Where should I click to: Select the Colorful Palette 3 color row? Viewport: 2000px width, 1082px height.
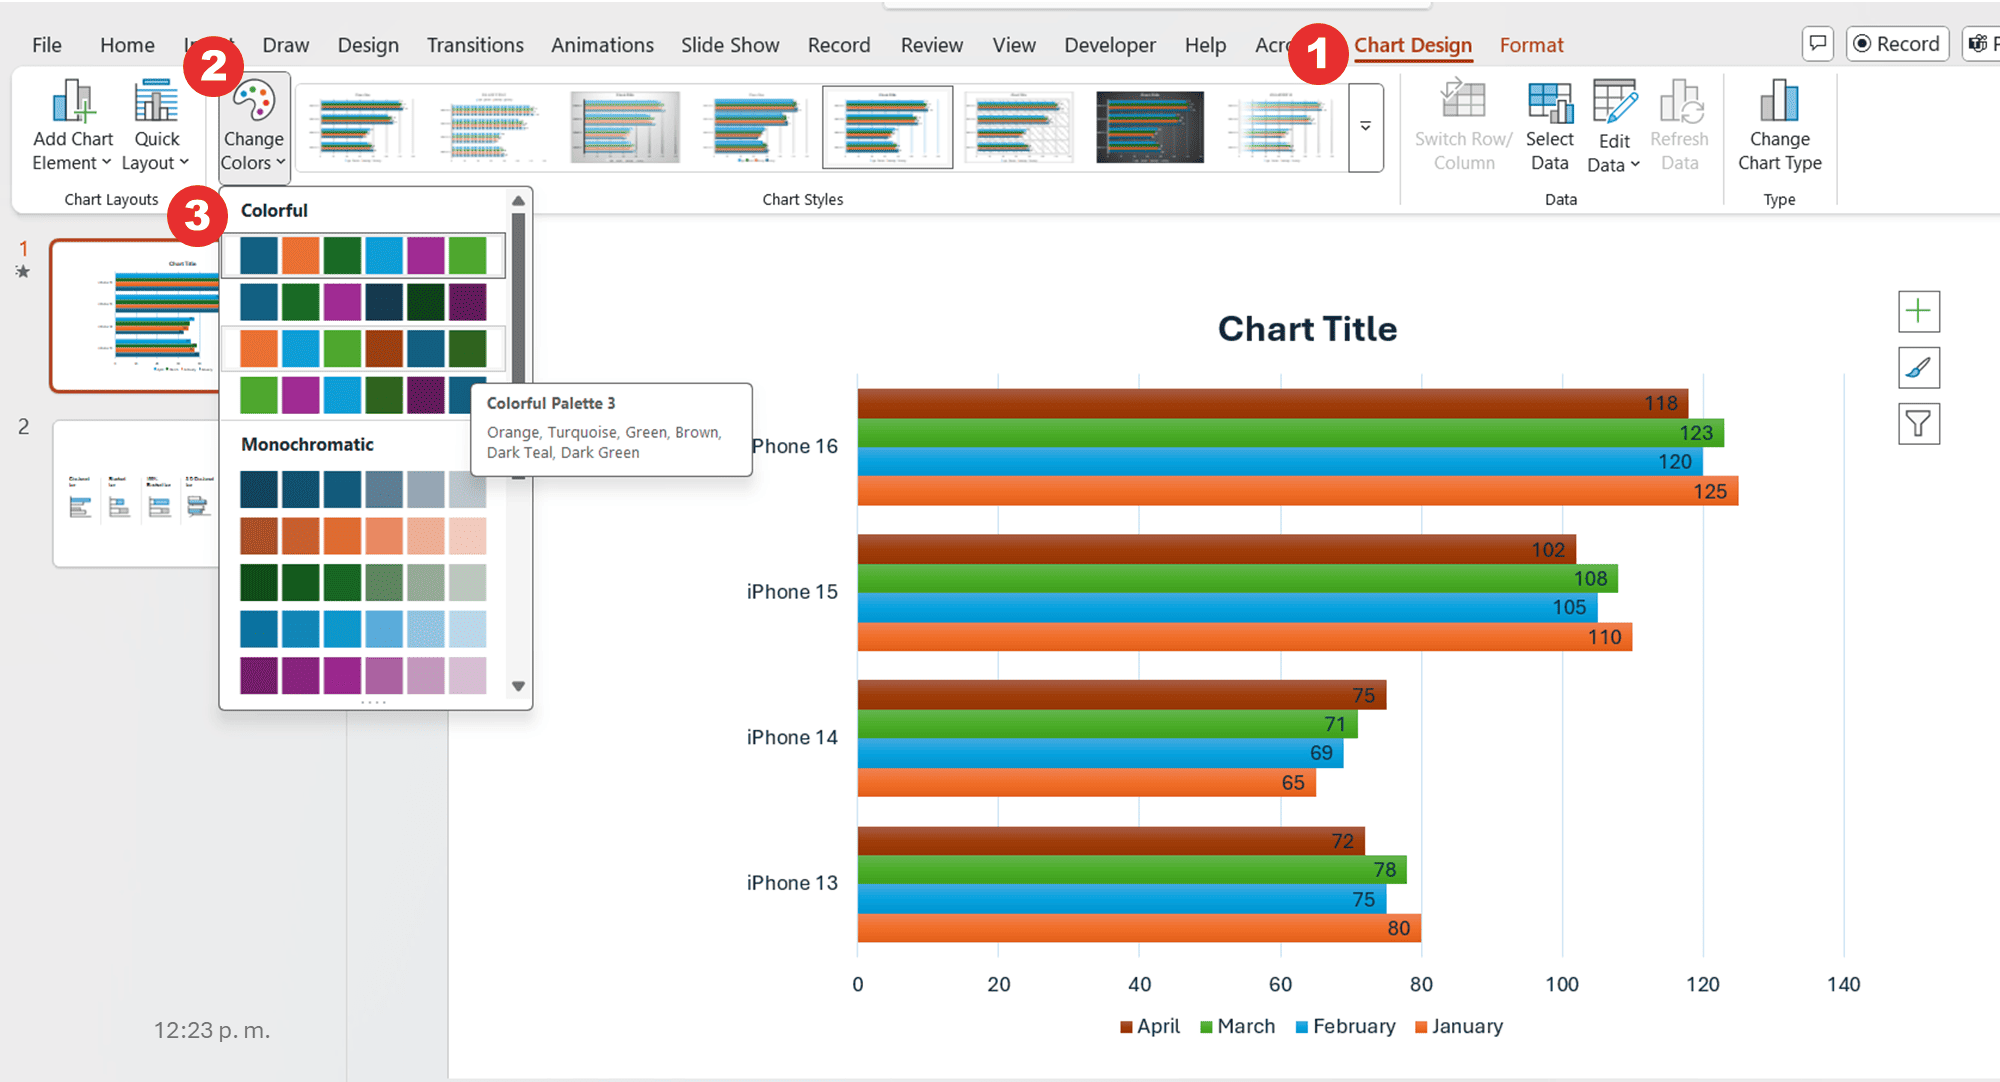pyautogui.click(x=363, y=348)
